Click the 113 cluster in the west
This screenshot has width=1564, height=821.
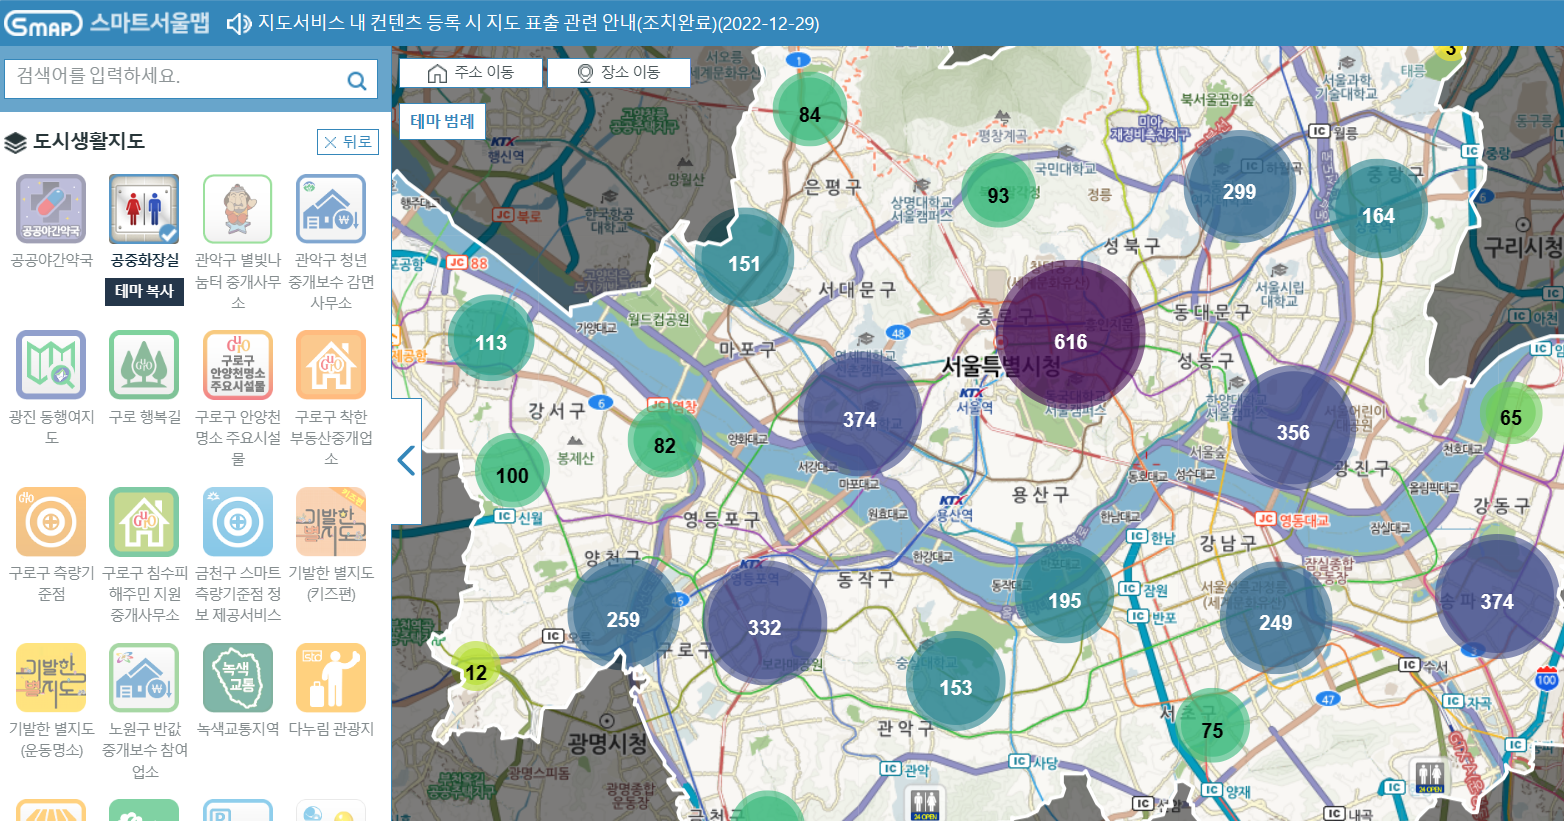490,338
